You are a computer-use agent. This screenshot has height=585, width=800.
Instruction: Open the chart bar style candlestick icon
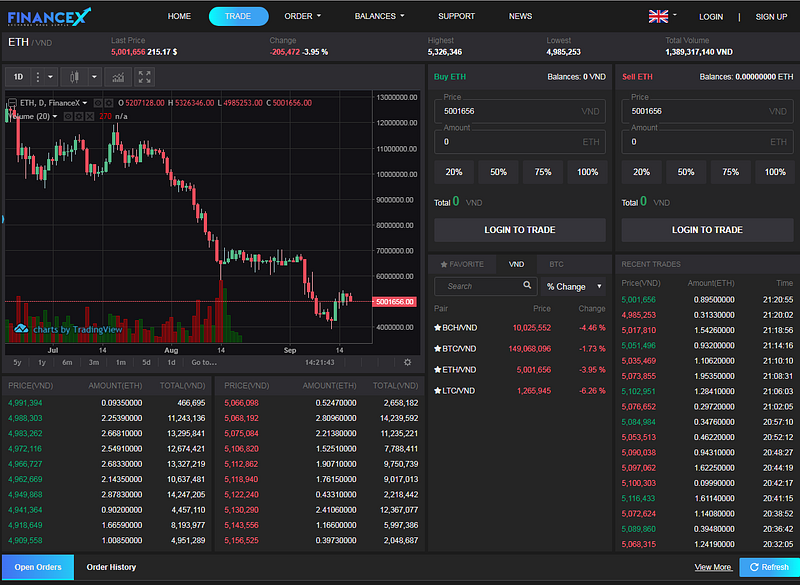click(x=74, y=77)
